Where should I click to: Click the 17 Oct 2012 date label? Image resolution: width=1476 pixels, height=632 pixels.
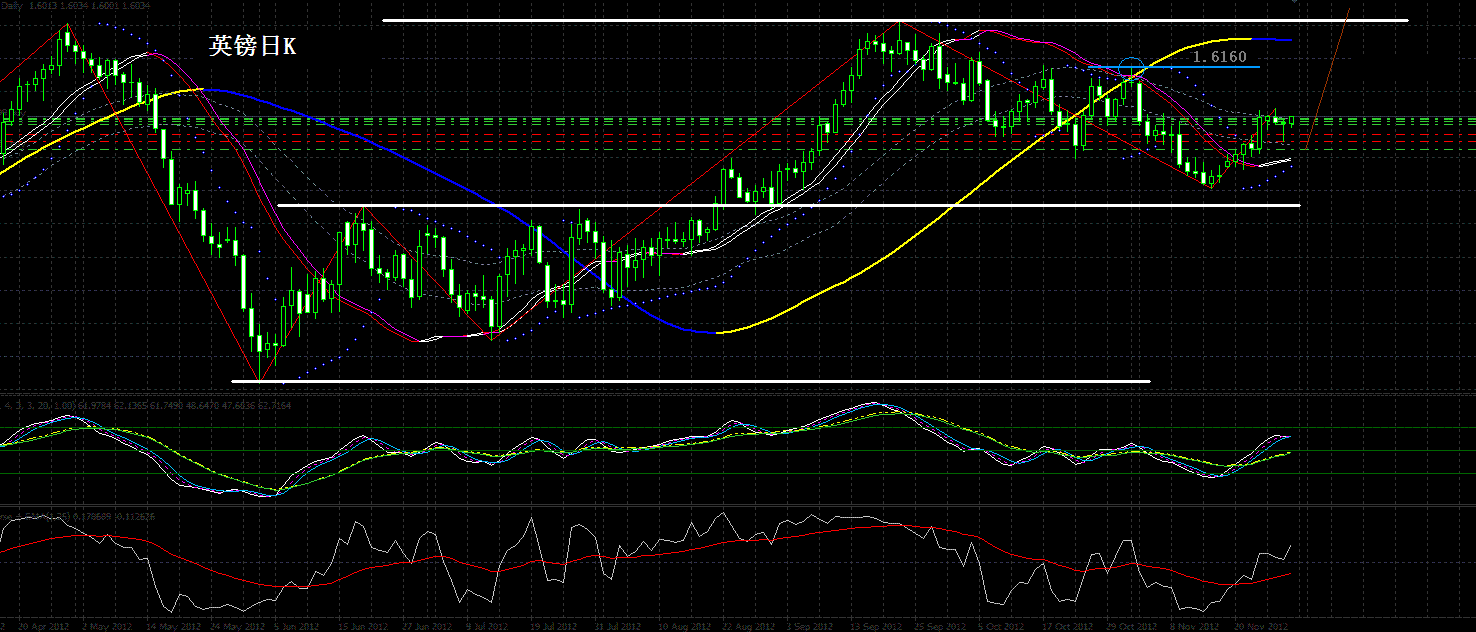coord(1068,627)
